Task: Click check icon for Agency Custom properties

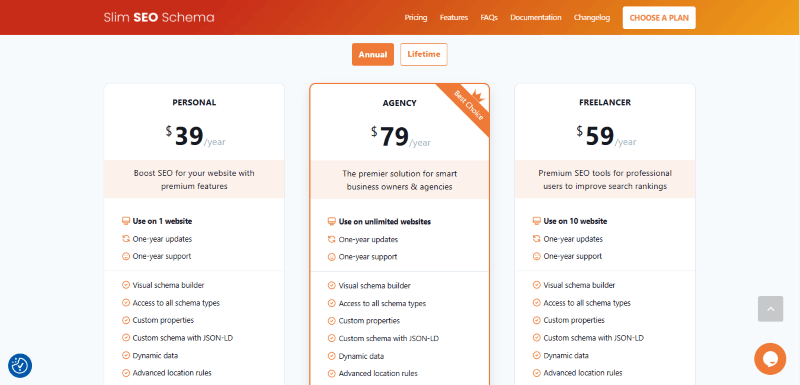Action: click(x=332, y=321)
